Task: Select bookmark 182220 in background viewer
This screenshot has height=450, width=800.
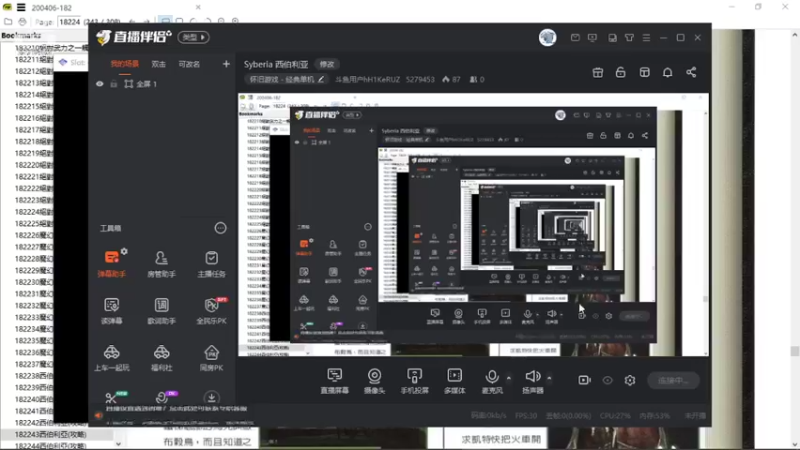Action: 33,165
